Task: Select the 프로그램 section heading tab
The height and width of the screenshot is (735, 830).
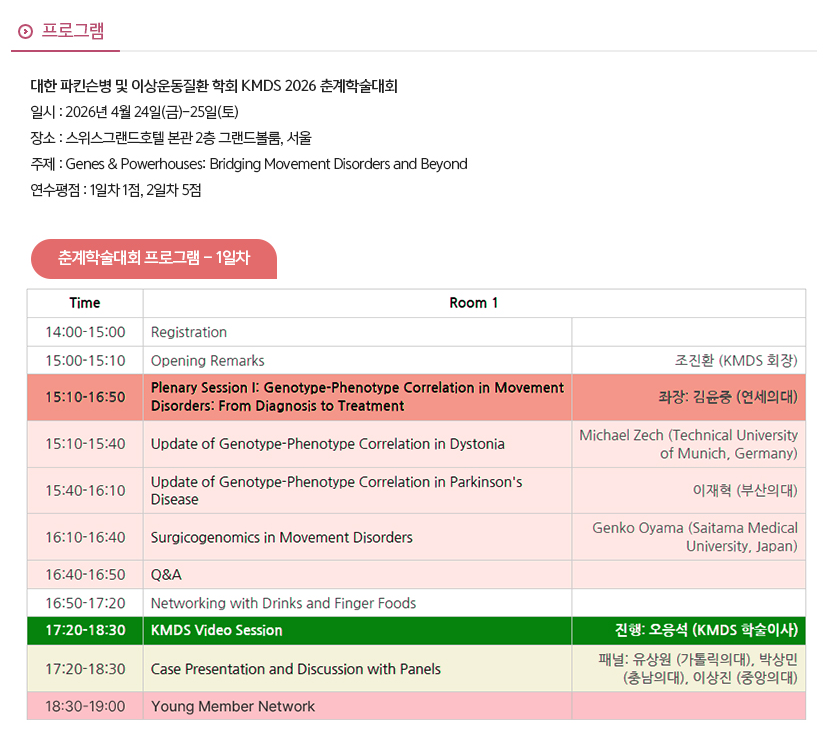Action: click(72, 31)
